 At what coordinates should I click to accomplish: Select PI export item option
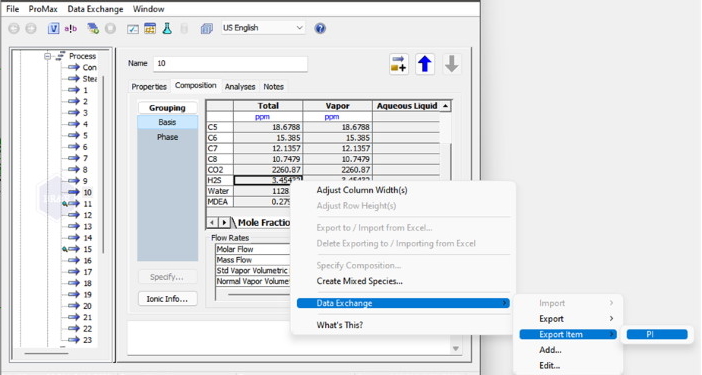click(x=657, y=334)
